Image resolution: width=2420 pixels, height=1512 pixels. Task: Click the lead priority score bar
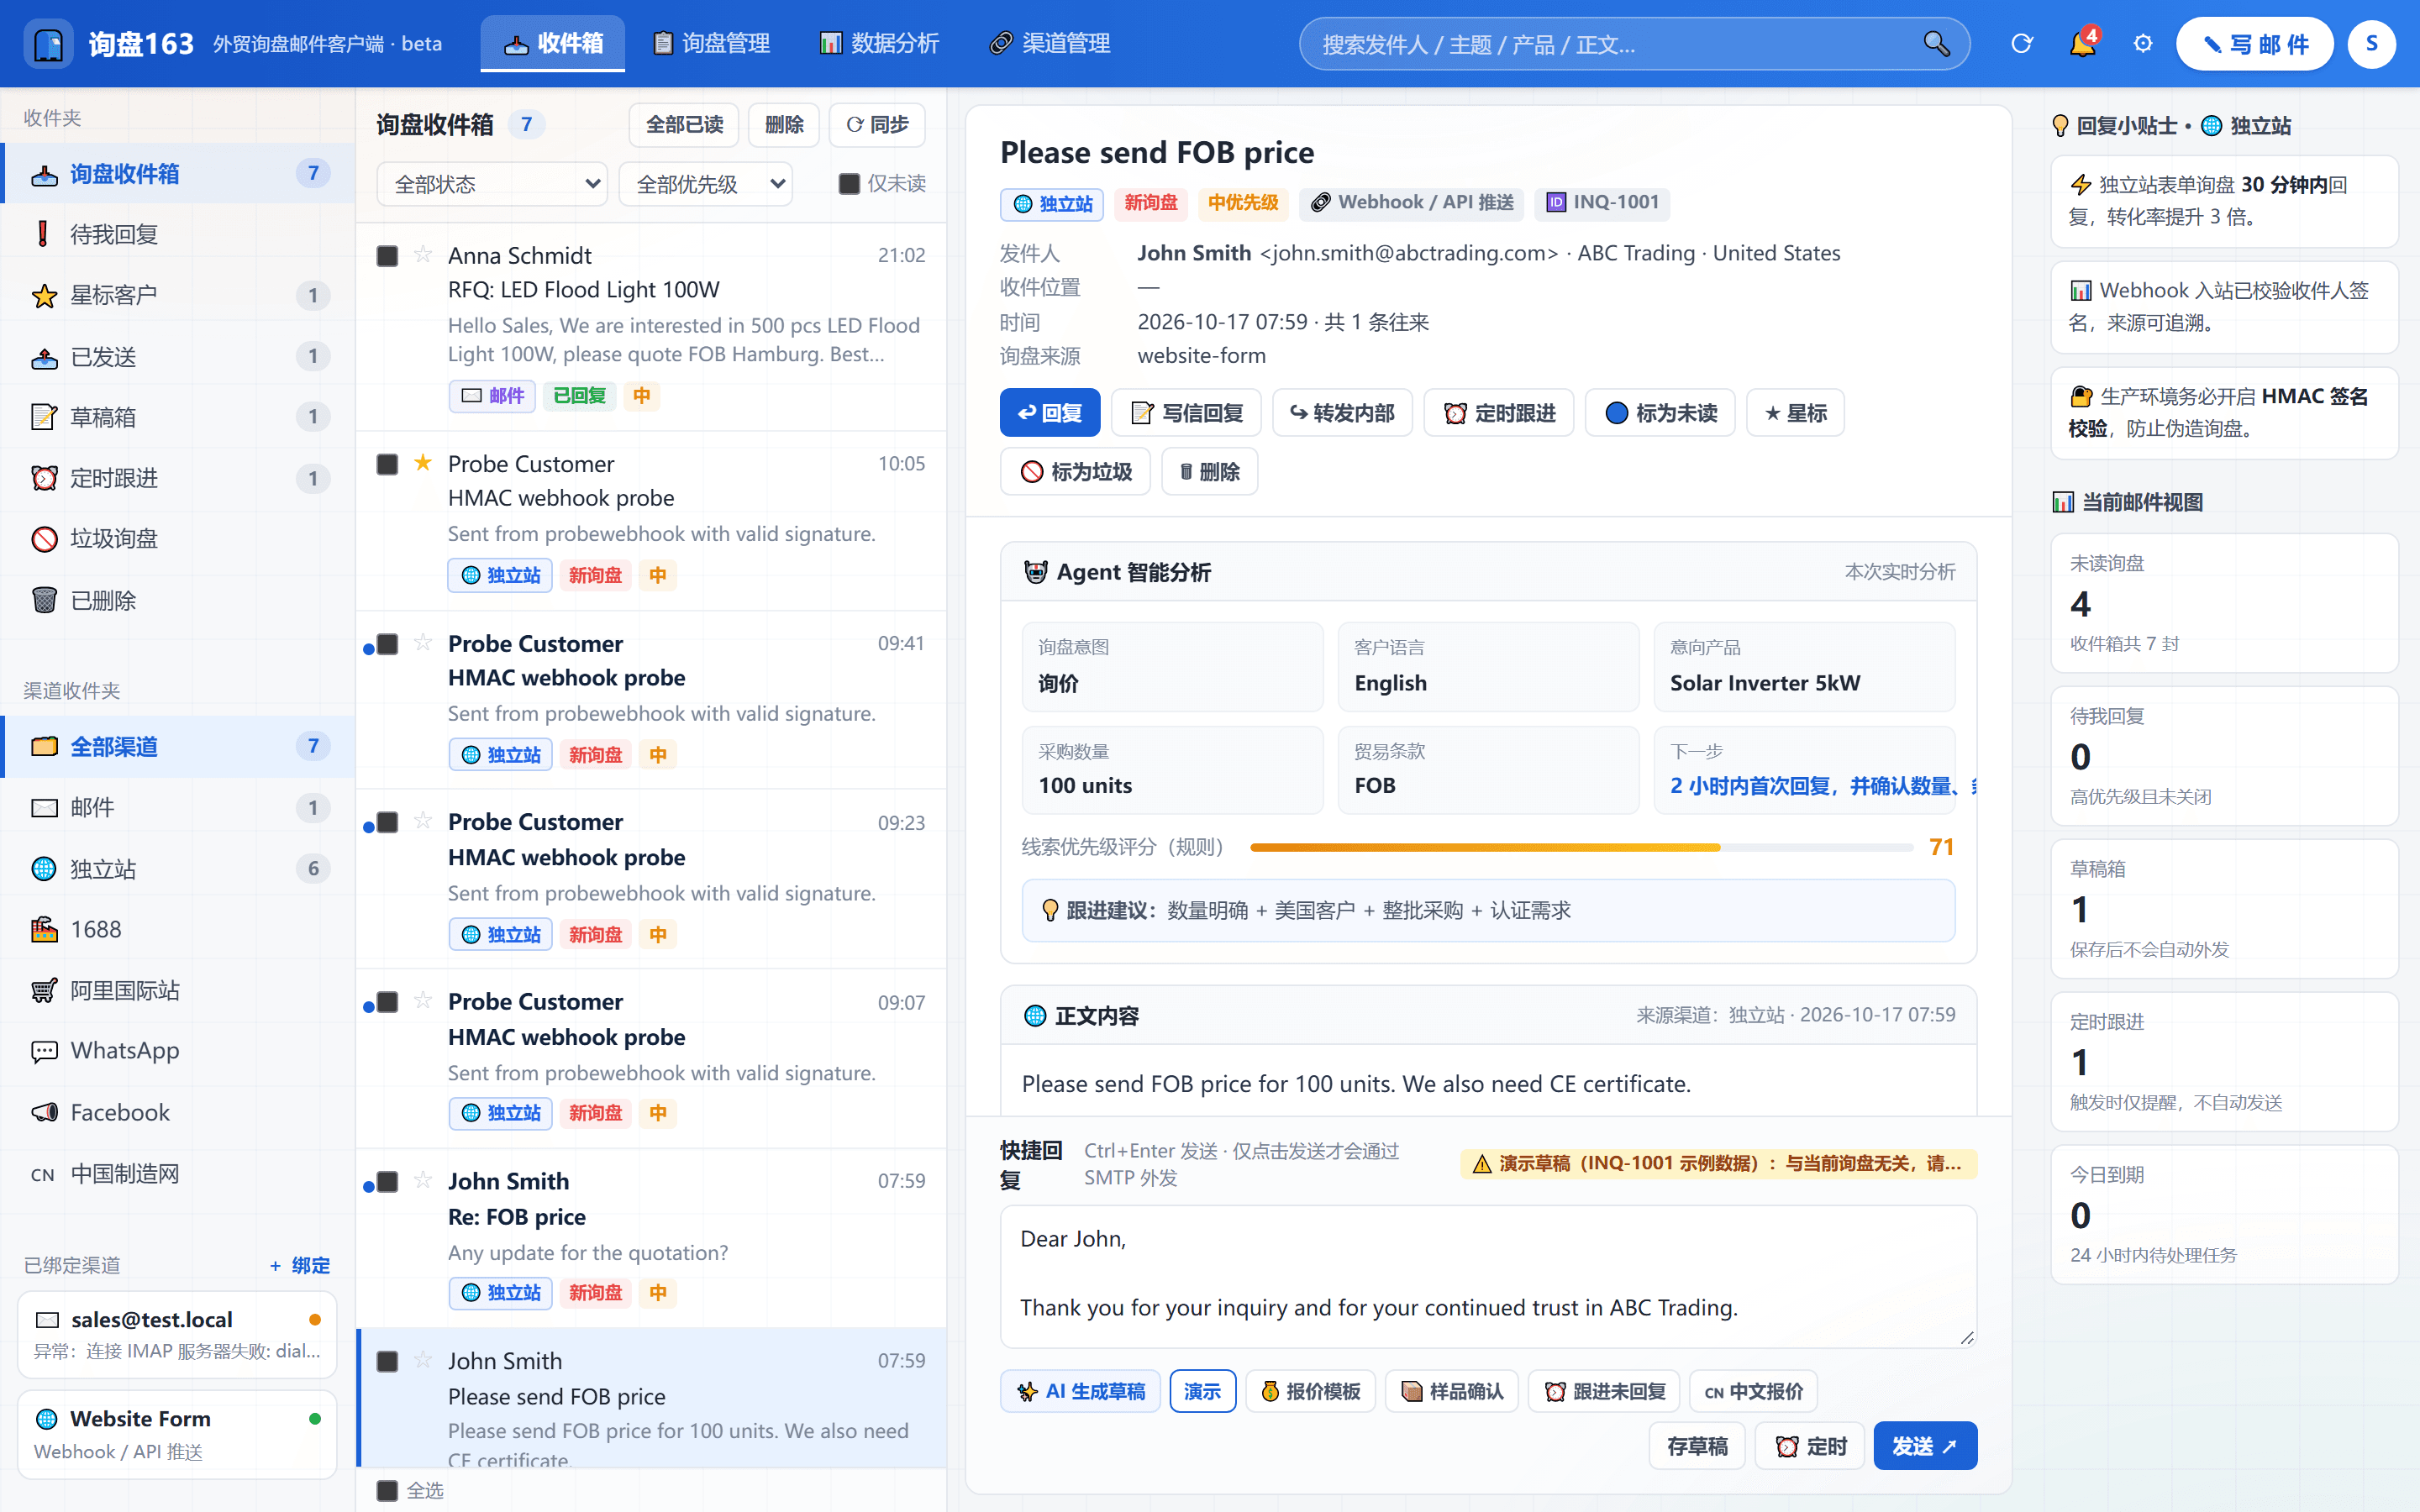point(1581,847)
